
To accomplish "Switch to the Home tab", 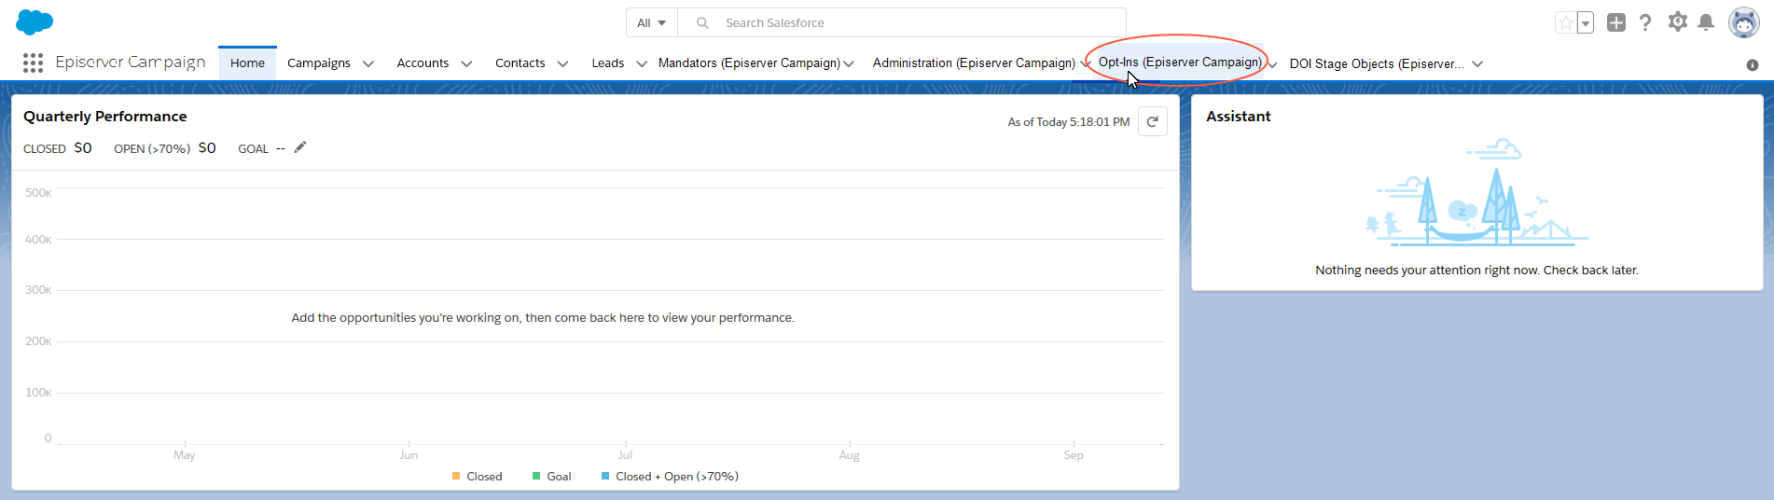I will [x=247, y=63].
